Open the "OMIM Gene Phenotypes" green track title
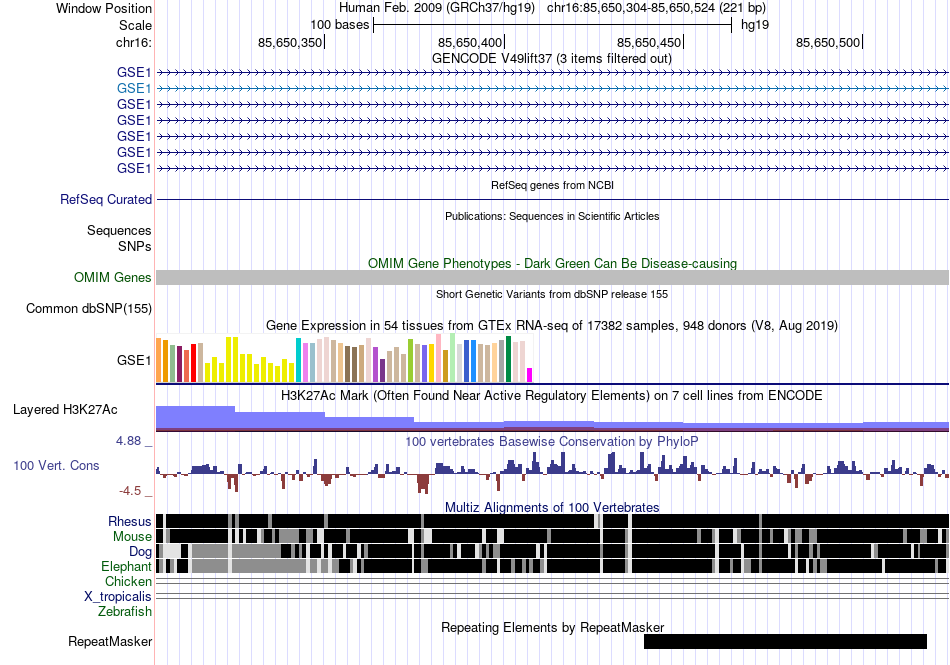Screen dimensions: 950x665 click(552, 263)
